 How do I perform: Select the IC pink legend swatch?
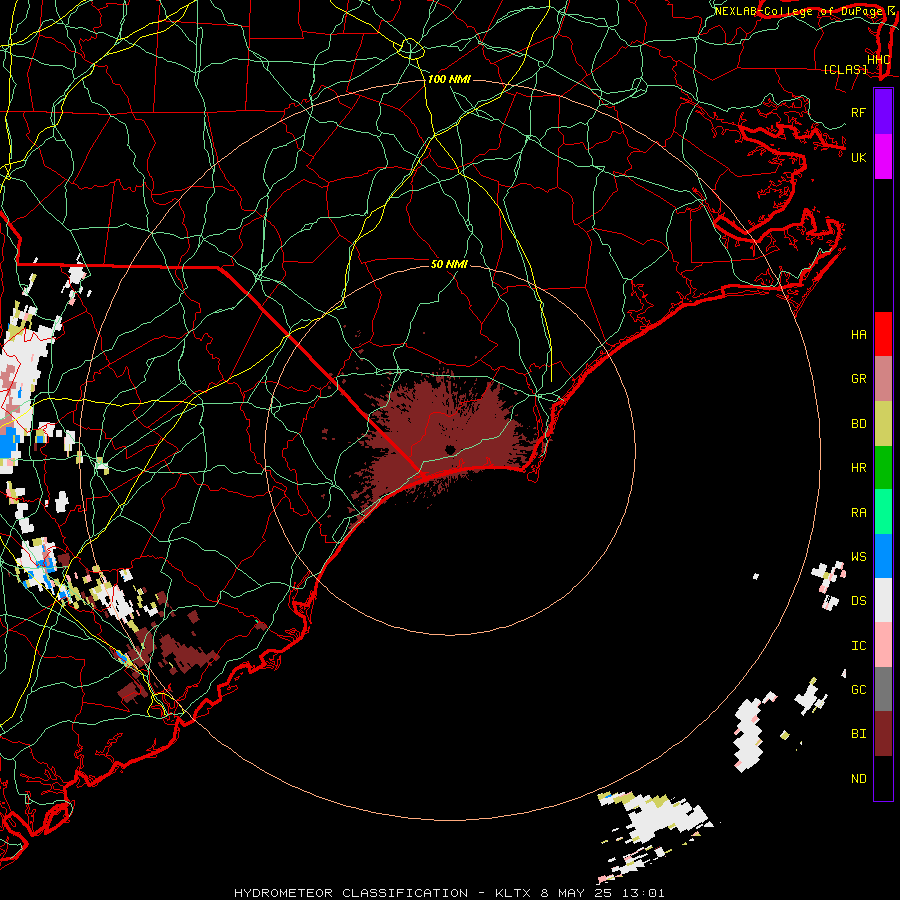pyautogui.click(x=883, y=645)
